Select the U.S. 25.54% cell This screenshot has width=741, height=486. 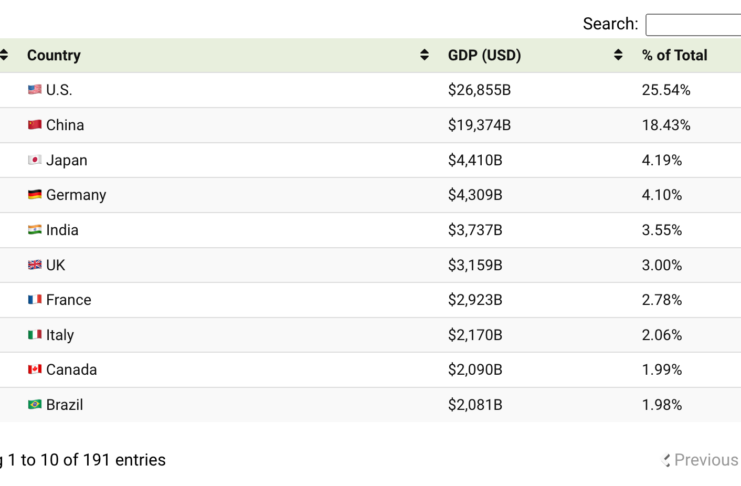tap(666, 90)
